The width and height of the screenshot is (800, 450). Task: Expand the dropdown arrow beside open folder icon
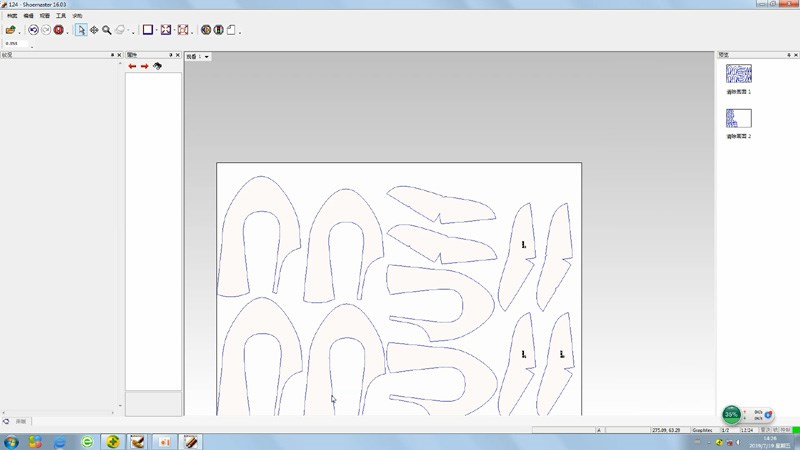(20, 31)
